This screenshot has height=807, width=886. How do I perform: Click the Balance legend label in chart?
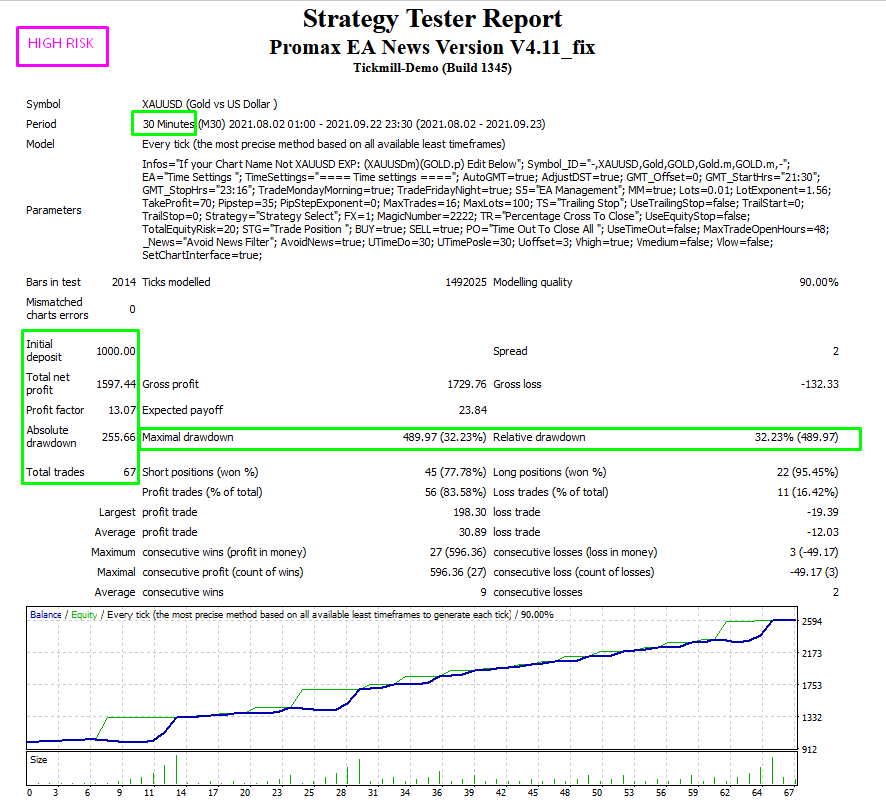point(46,615)
